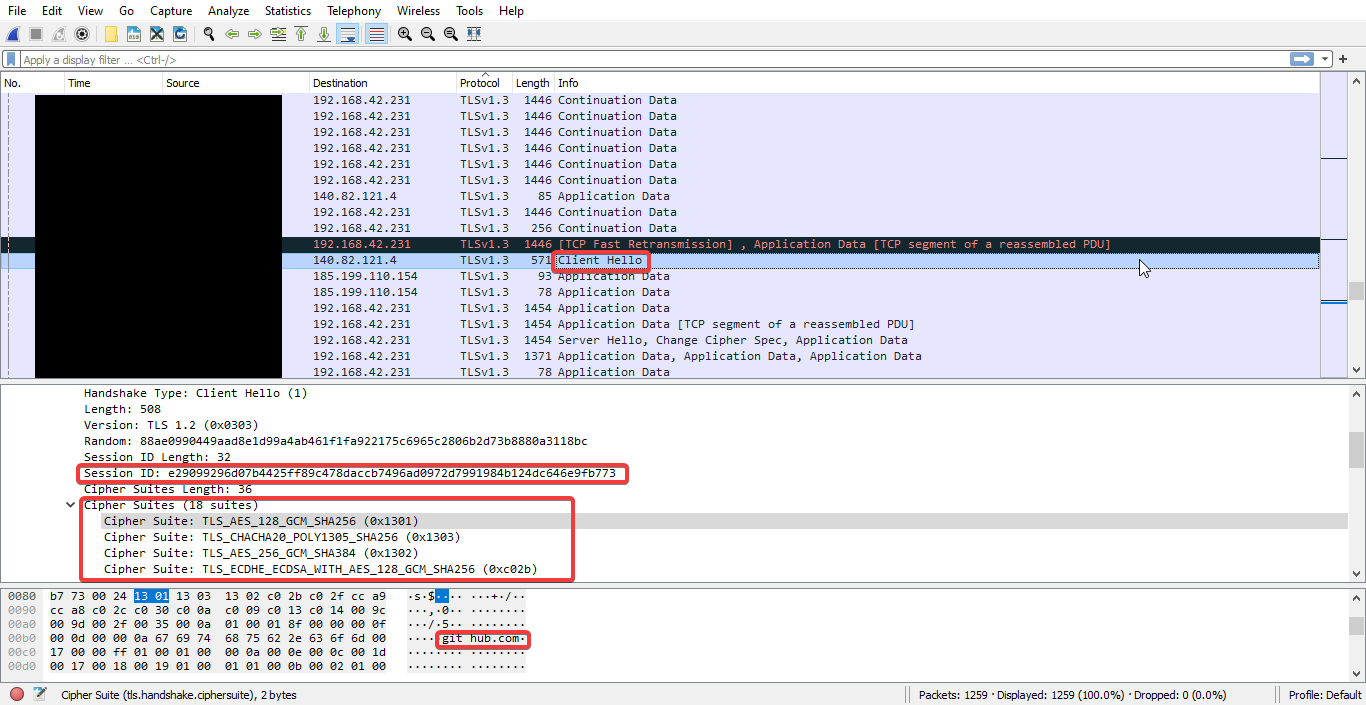The width and height of the screenshot is (1366, 705).
Task: Toggle packet list colorization
Action: pos(376,33)
